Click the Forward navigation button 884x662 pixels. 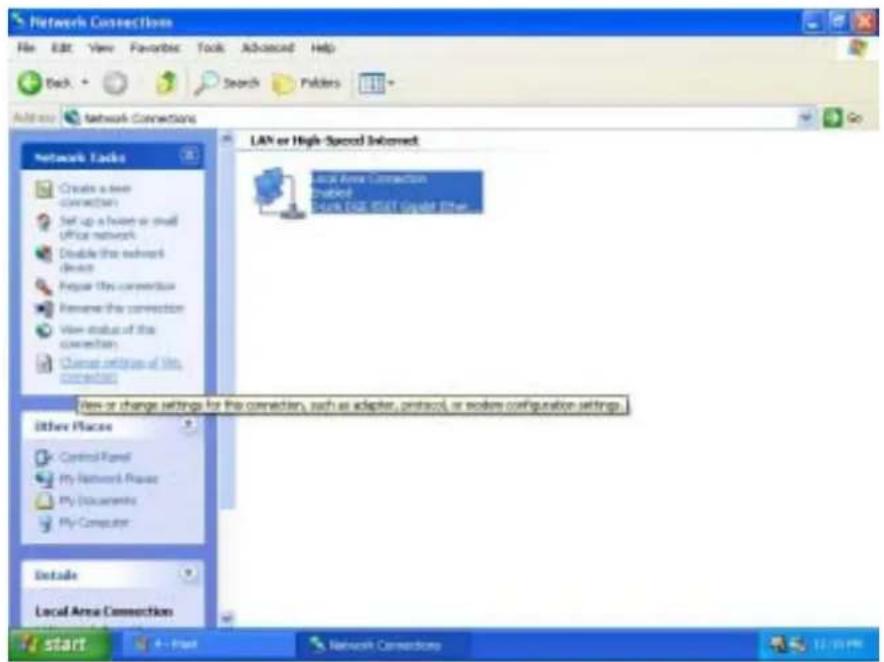tap(114, 83)
